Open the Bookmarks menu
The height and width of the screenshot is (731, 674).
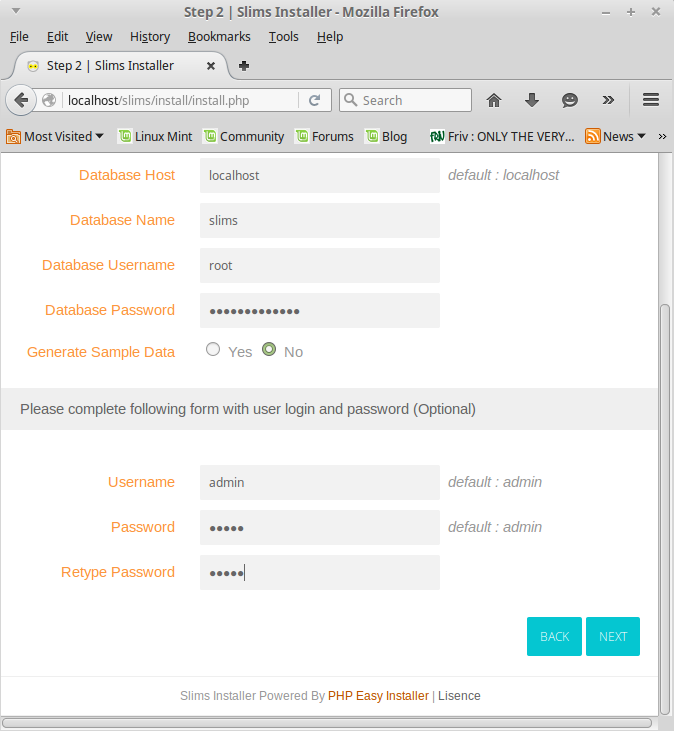coord(219,37)
